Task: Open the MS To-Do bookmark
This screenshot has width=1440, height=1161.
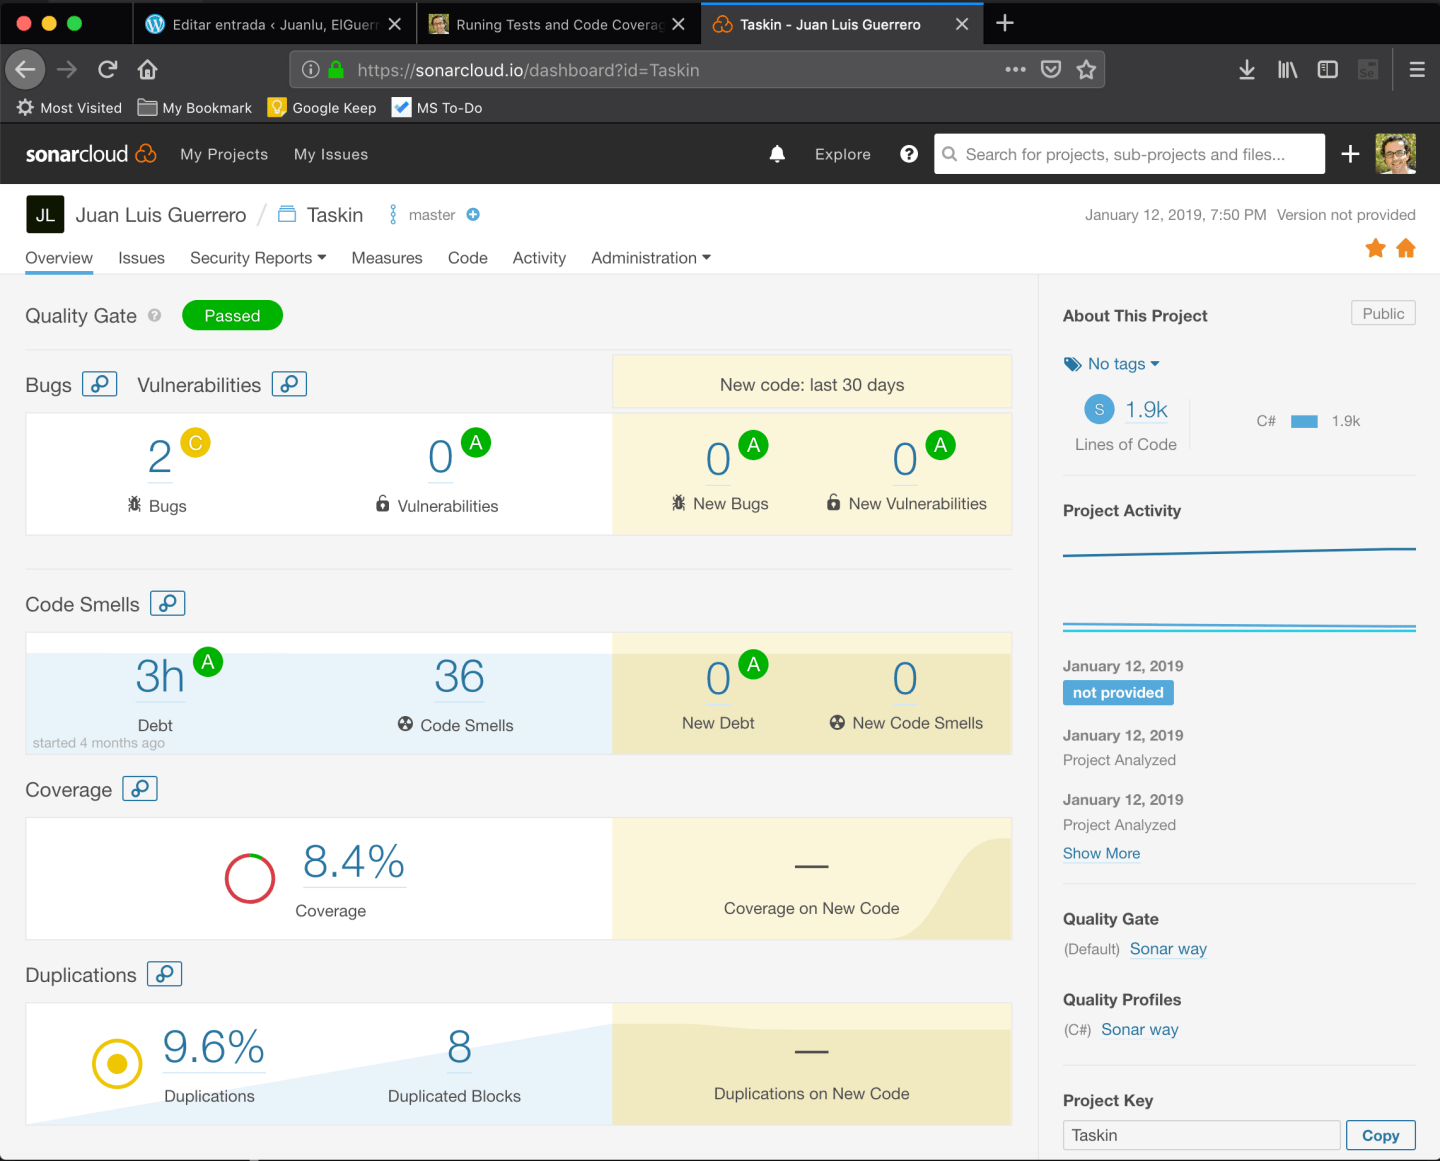Action: [x=437, y=107]
